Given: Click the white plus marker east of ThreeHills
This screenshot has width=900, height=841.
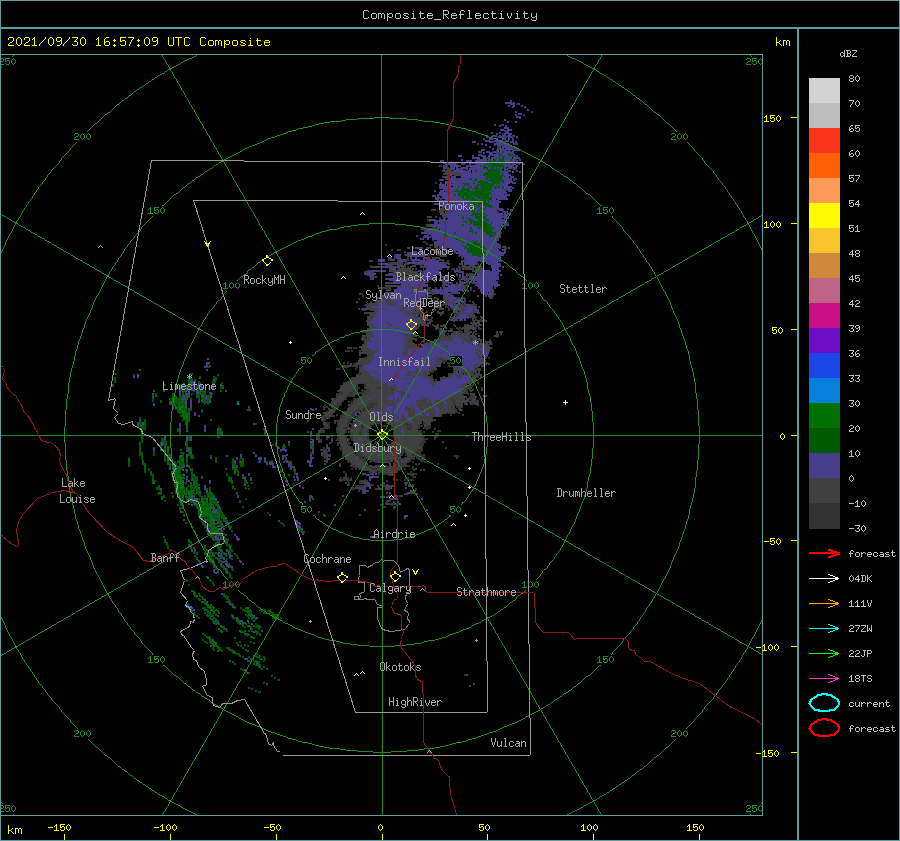Looking at the screenshot, I should tap(565, 402).
